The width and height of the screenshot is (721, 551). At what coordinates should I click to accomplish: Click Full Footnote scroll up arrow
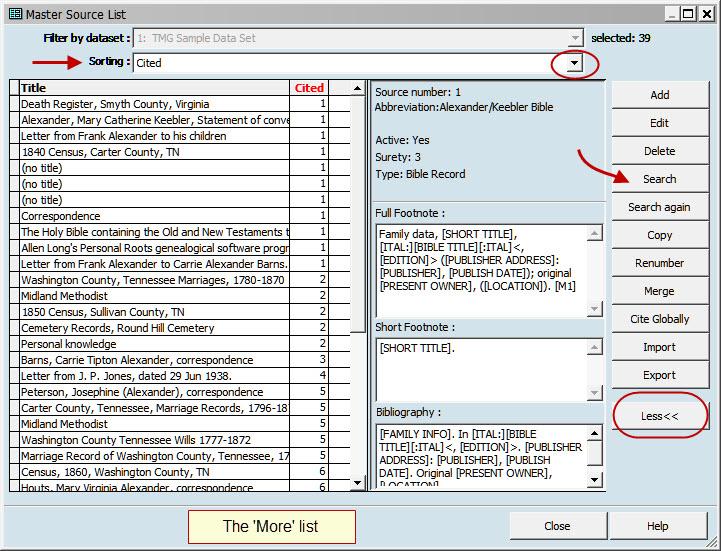[x=595, y=233]
